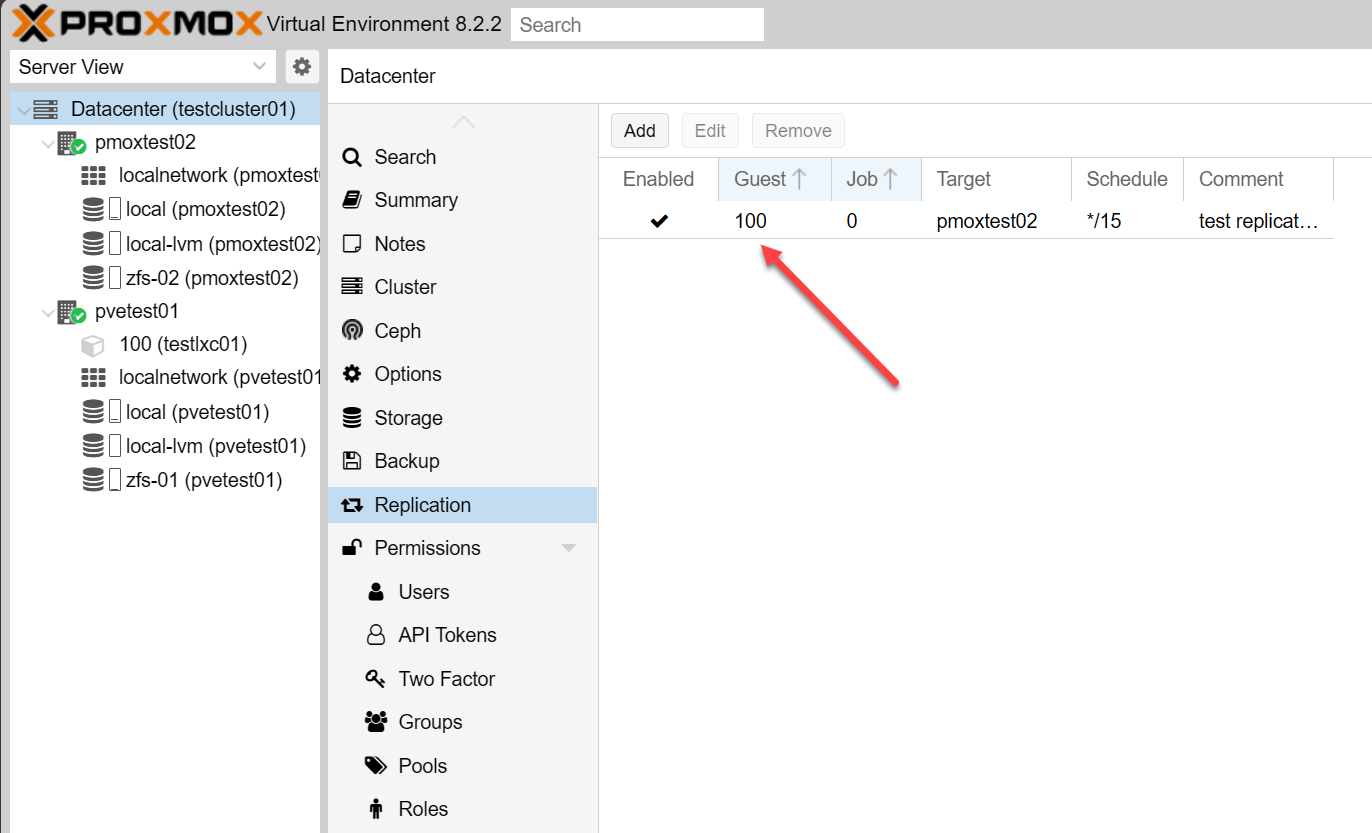This screenshot has width=1372, height=833.
Task: Click the pvetest01 node icon
Action: [x=71, y=312]
